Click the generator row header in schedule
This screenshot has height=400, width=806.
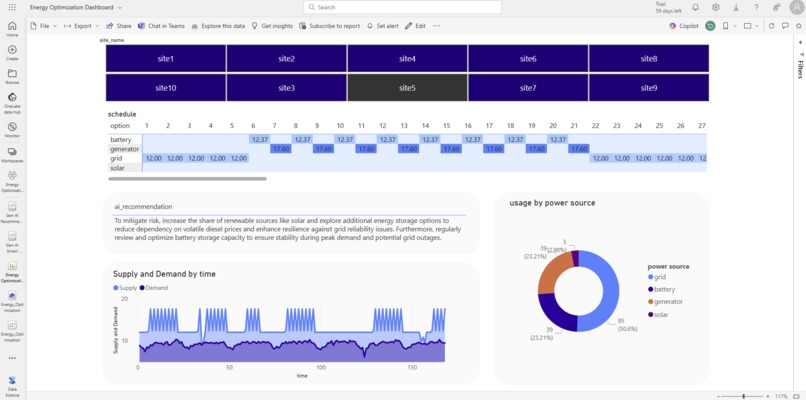(x=124, y=149)
